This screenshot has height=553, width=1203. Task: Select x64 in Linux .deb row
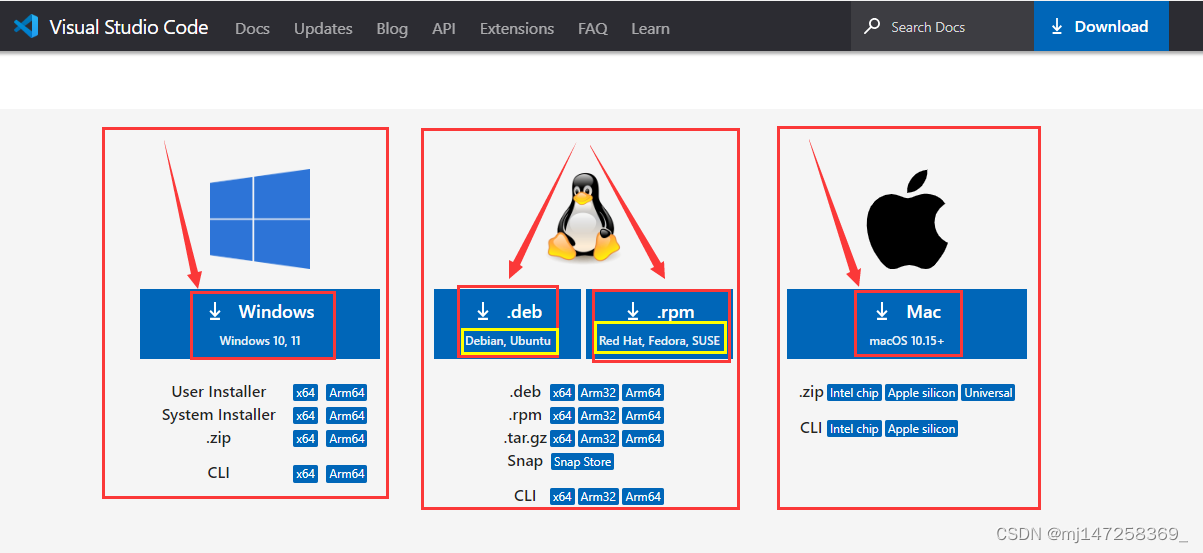click(563, 392)
